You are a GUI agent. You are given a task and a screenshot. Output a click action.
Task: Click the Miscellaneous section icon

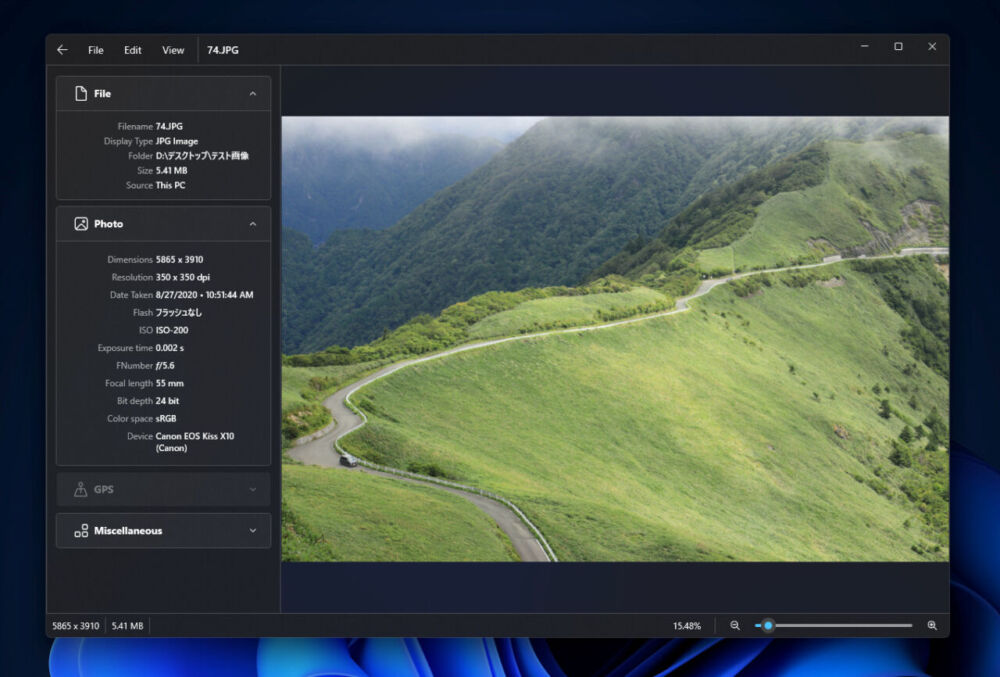pyautogui.click(x=81, y=531)
